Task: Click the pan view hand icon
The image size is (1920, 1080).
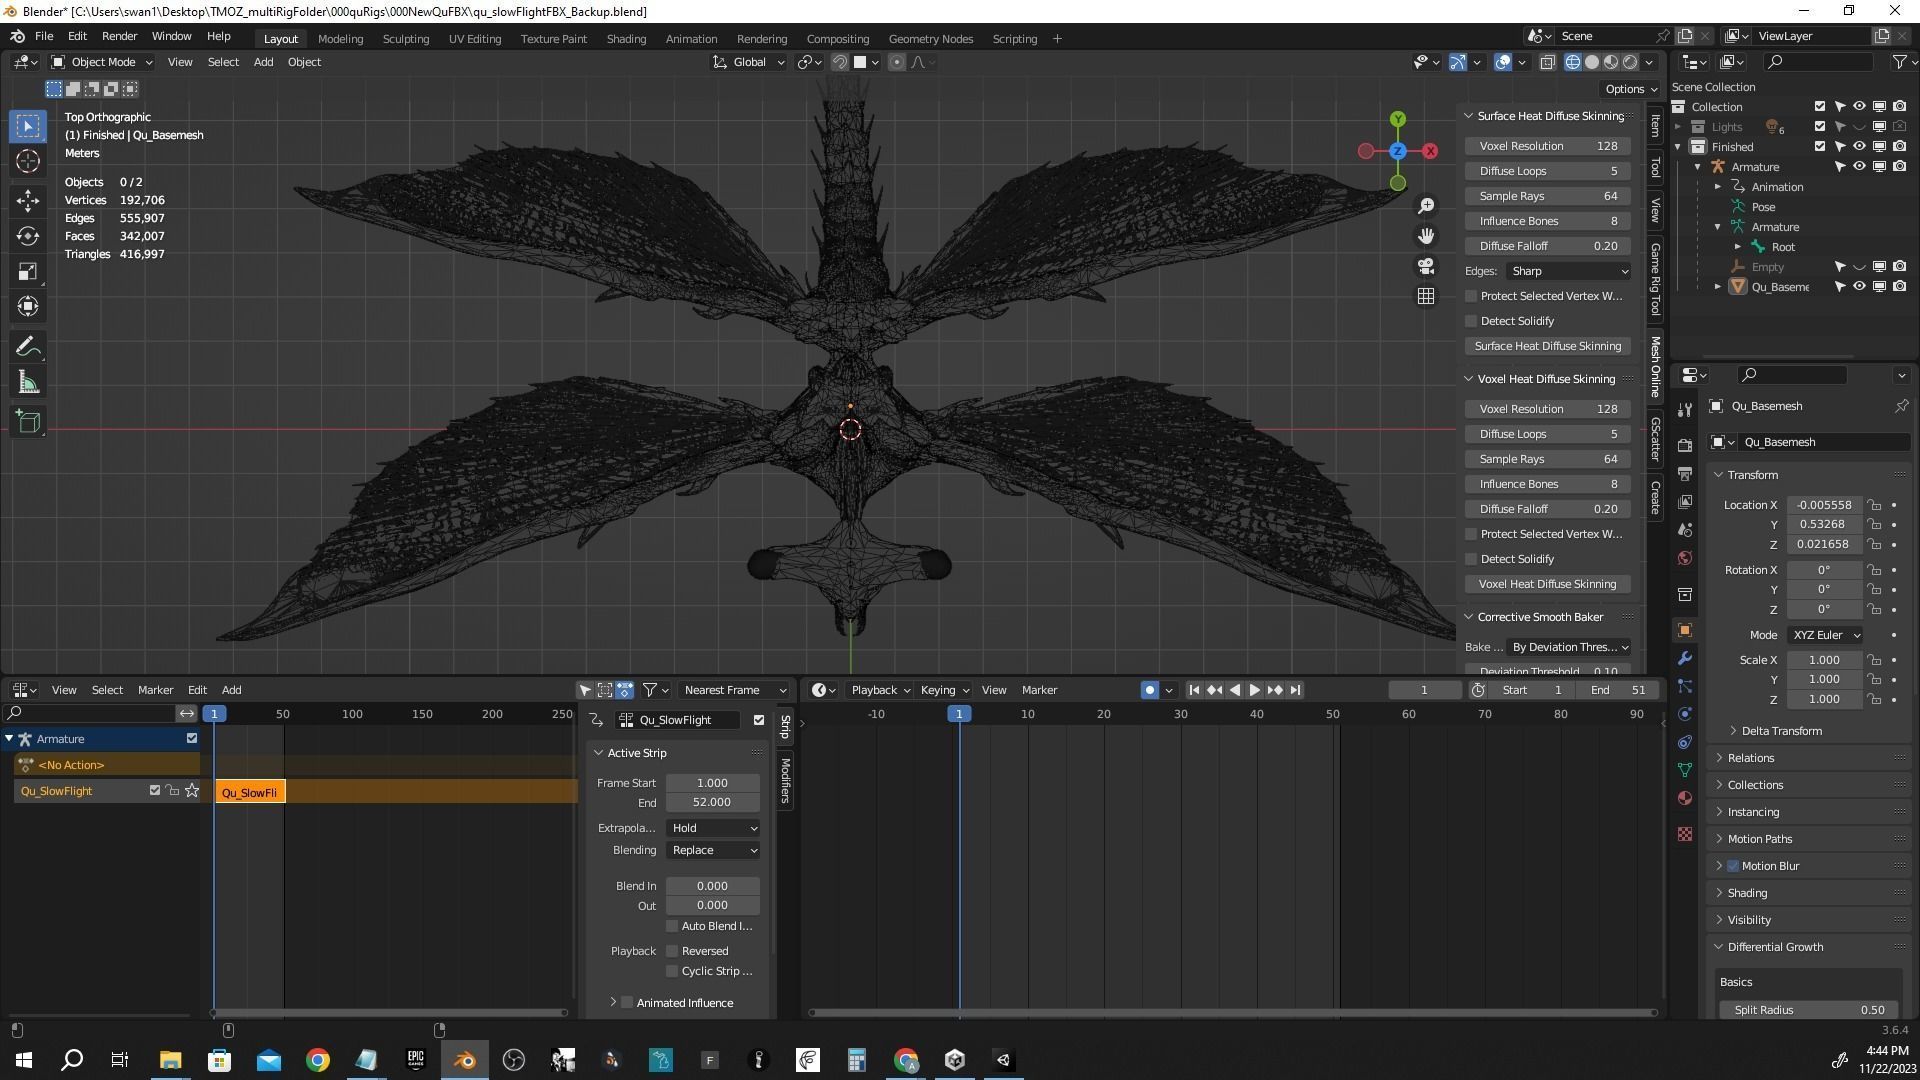Action: (x=1426, y=236)
